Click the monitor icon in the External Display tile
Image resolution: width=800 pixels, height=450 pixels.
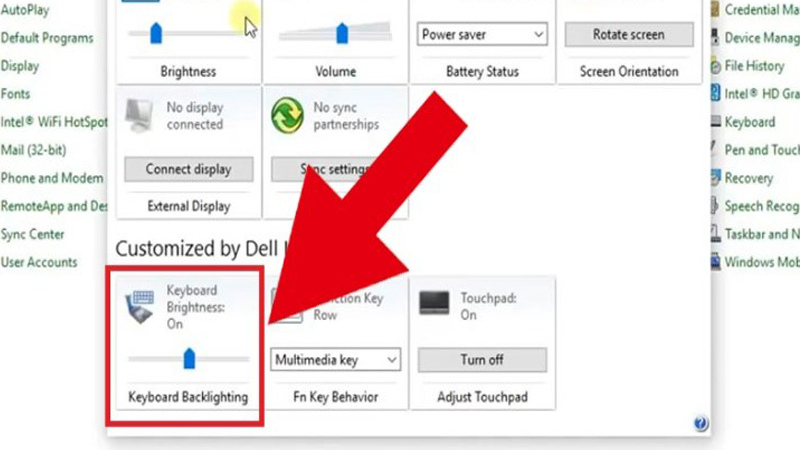click(x=139, y=115)
